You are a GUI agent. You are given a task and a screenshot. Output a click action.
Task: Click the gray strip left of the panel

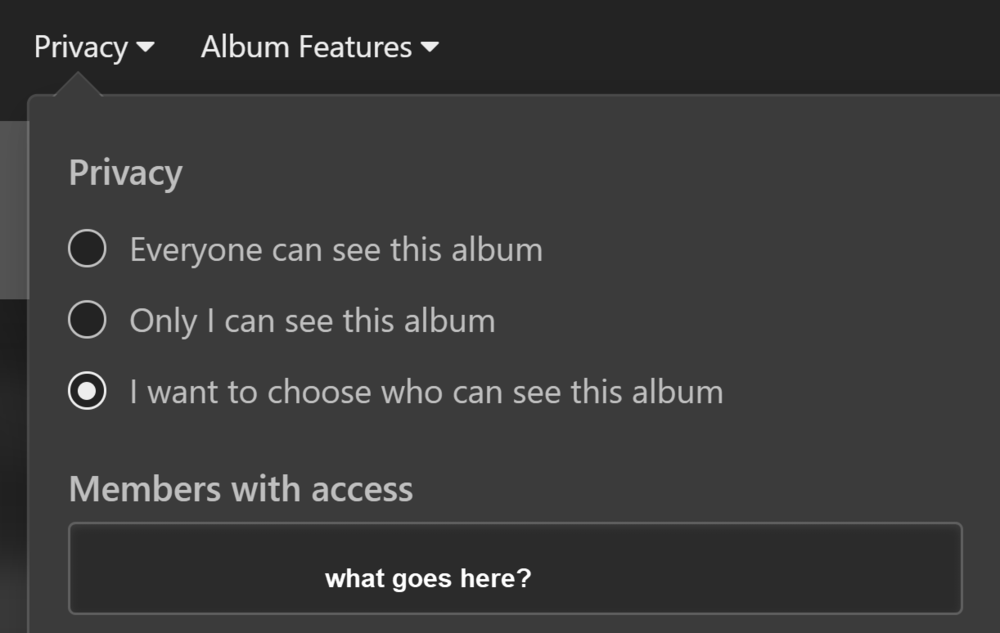13,210
